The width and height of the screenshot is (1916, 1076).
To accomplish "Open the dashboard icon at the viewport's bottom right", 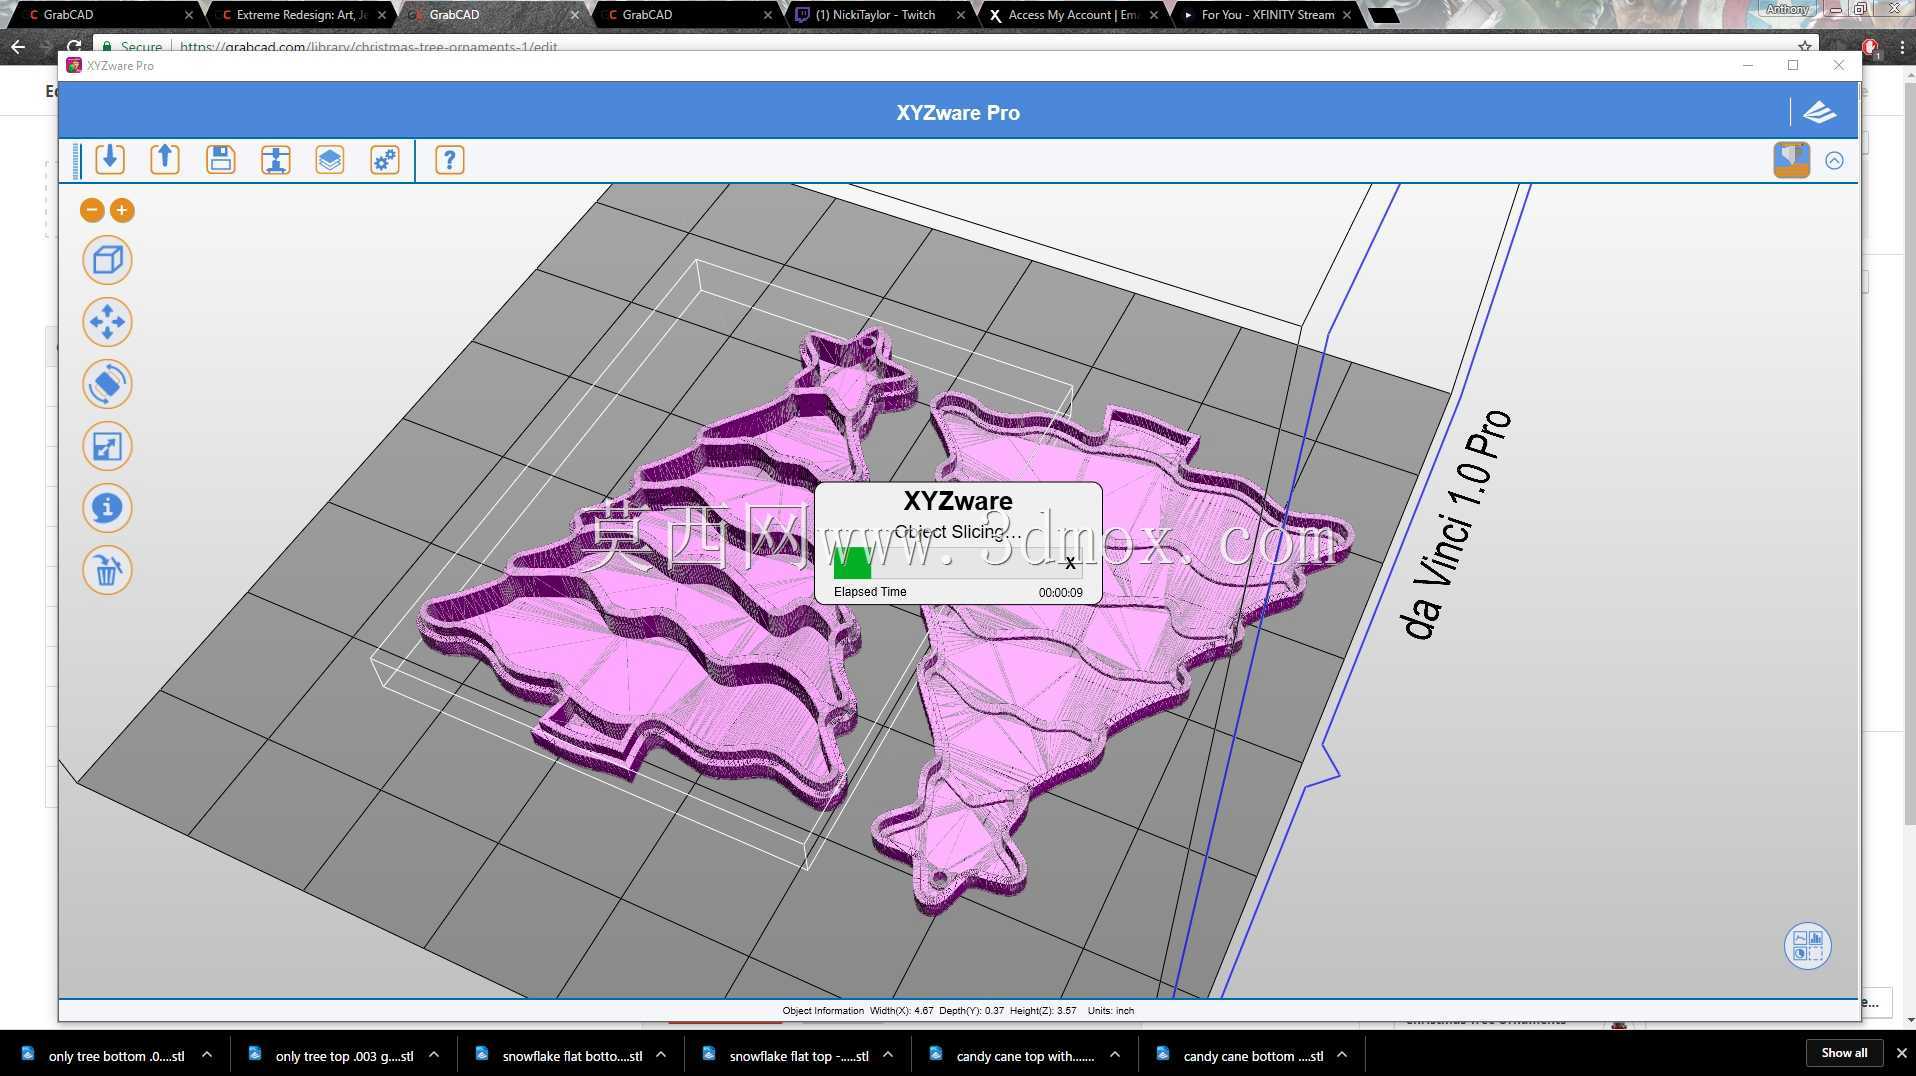I will coord(1807,945).
